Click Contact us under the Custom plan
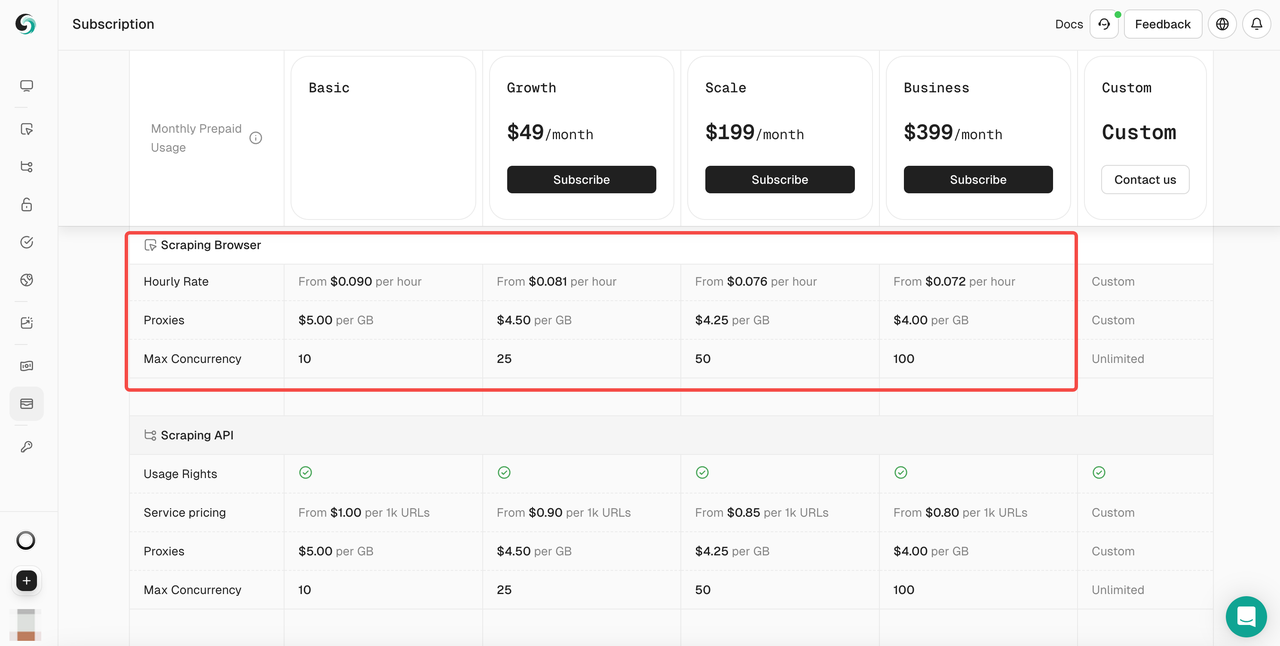1280x646 pixels. 1144,179
